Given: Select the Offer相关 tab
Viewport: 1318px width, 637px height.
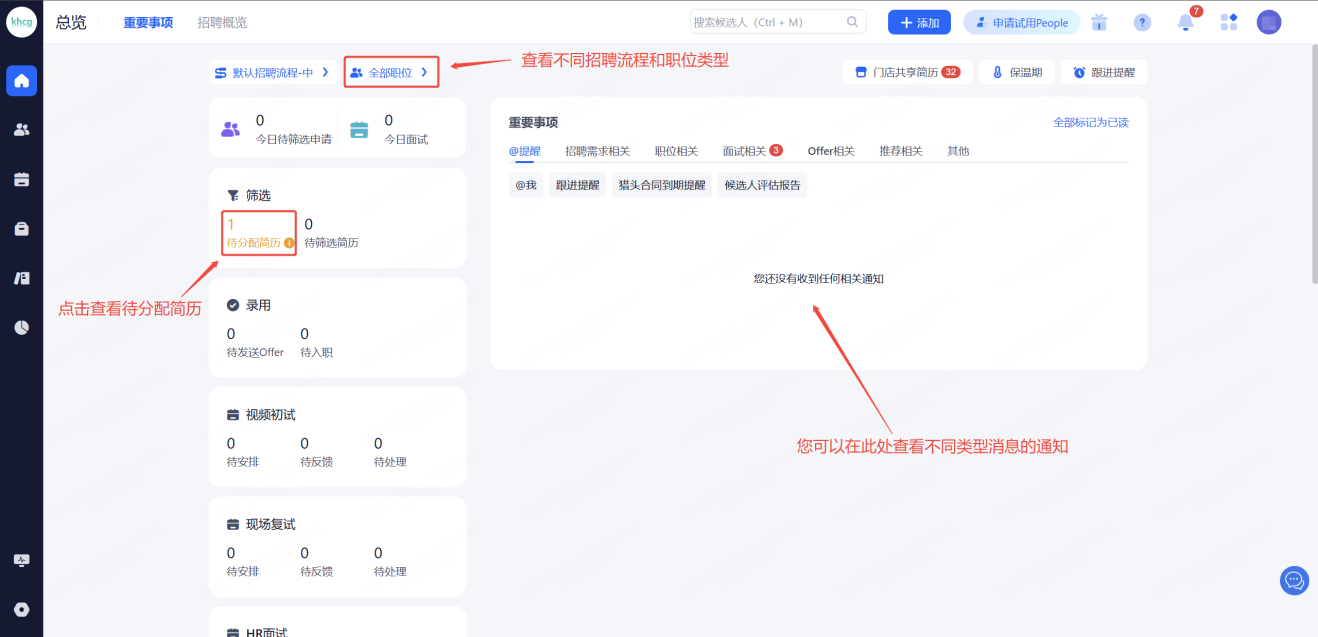Looking at the screenshot, I should (831, 151).
